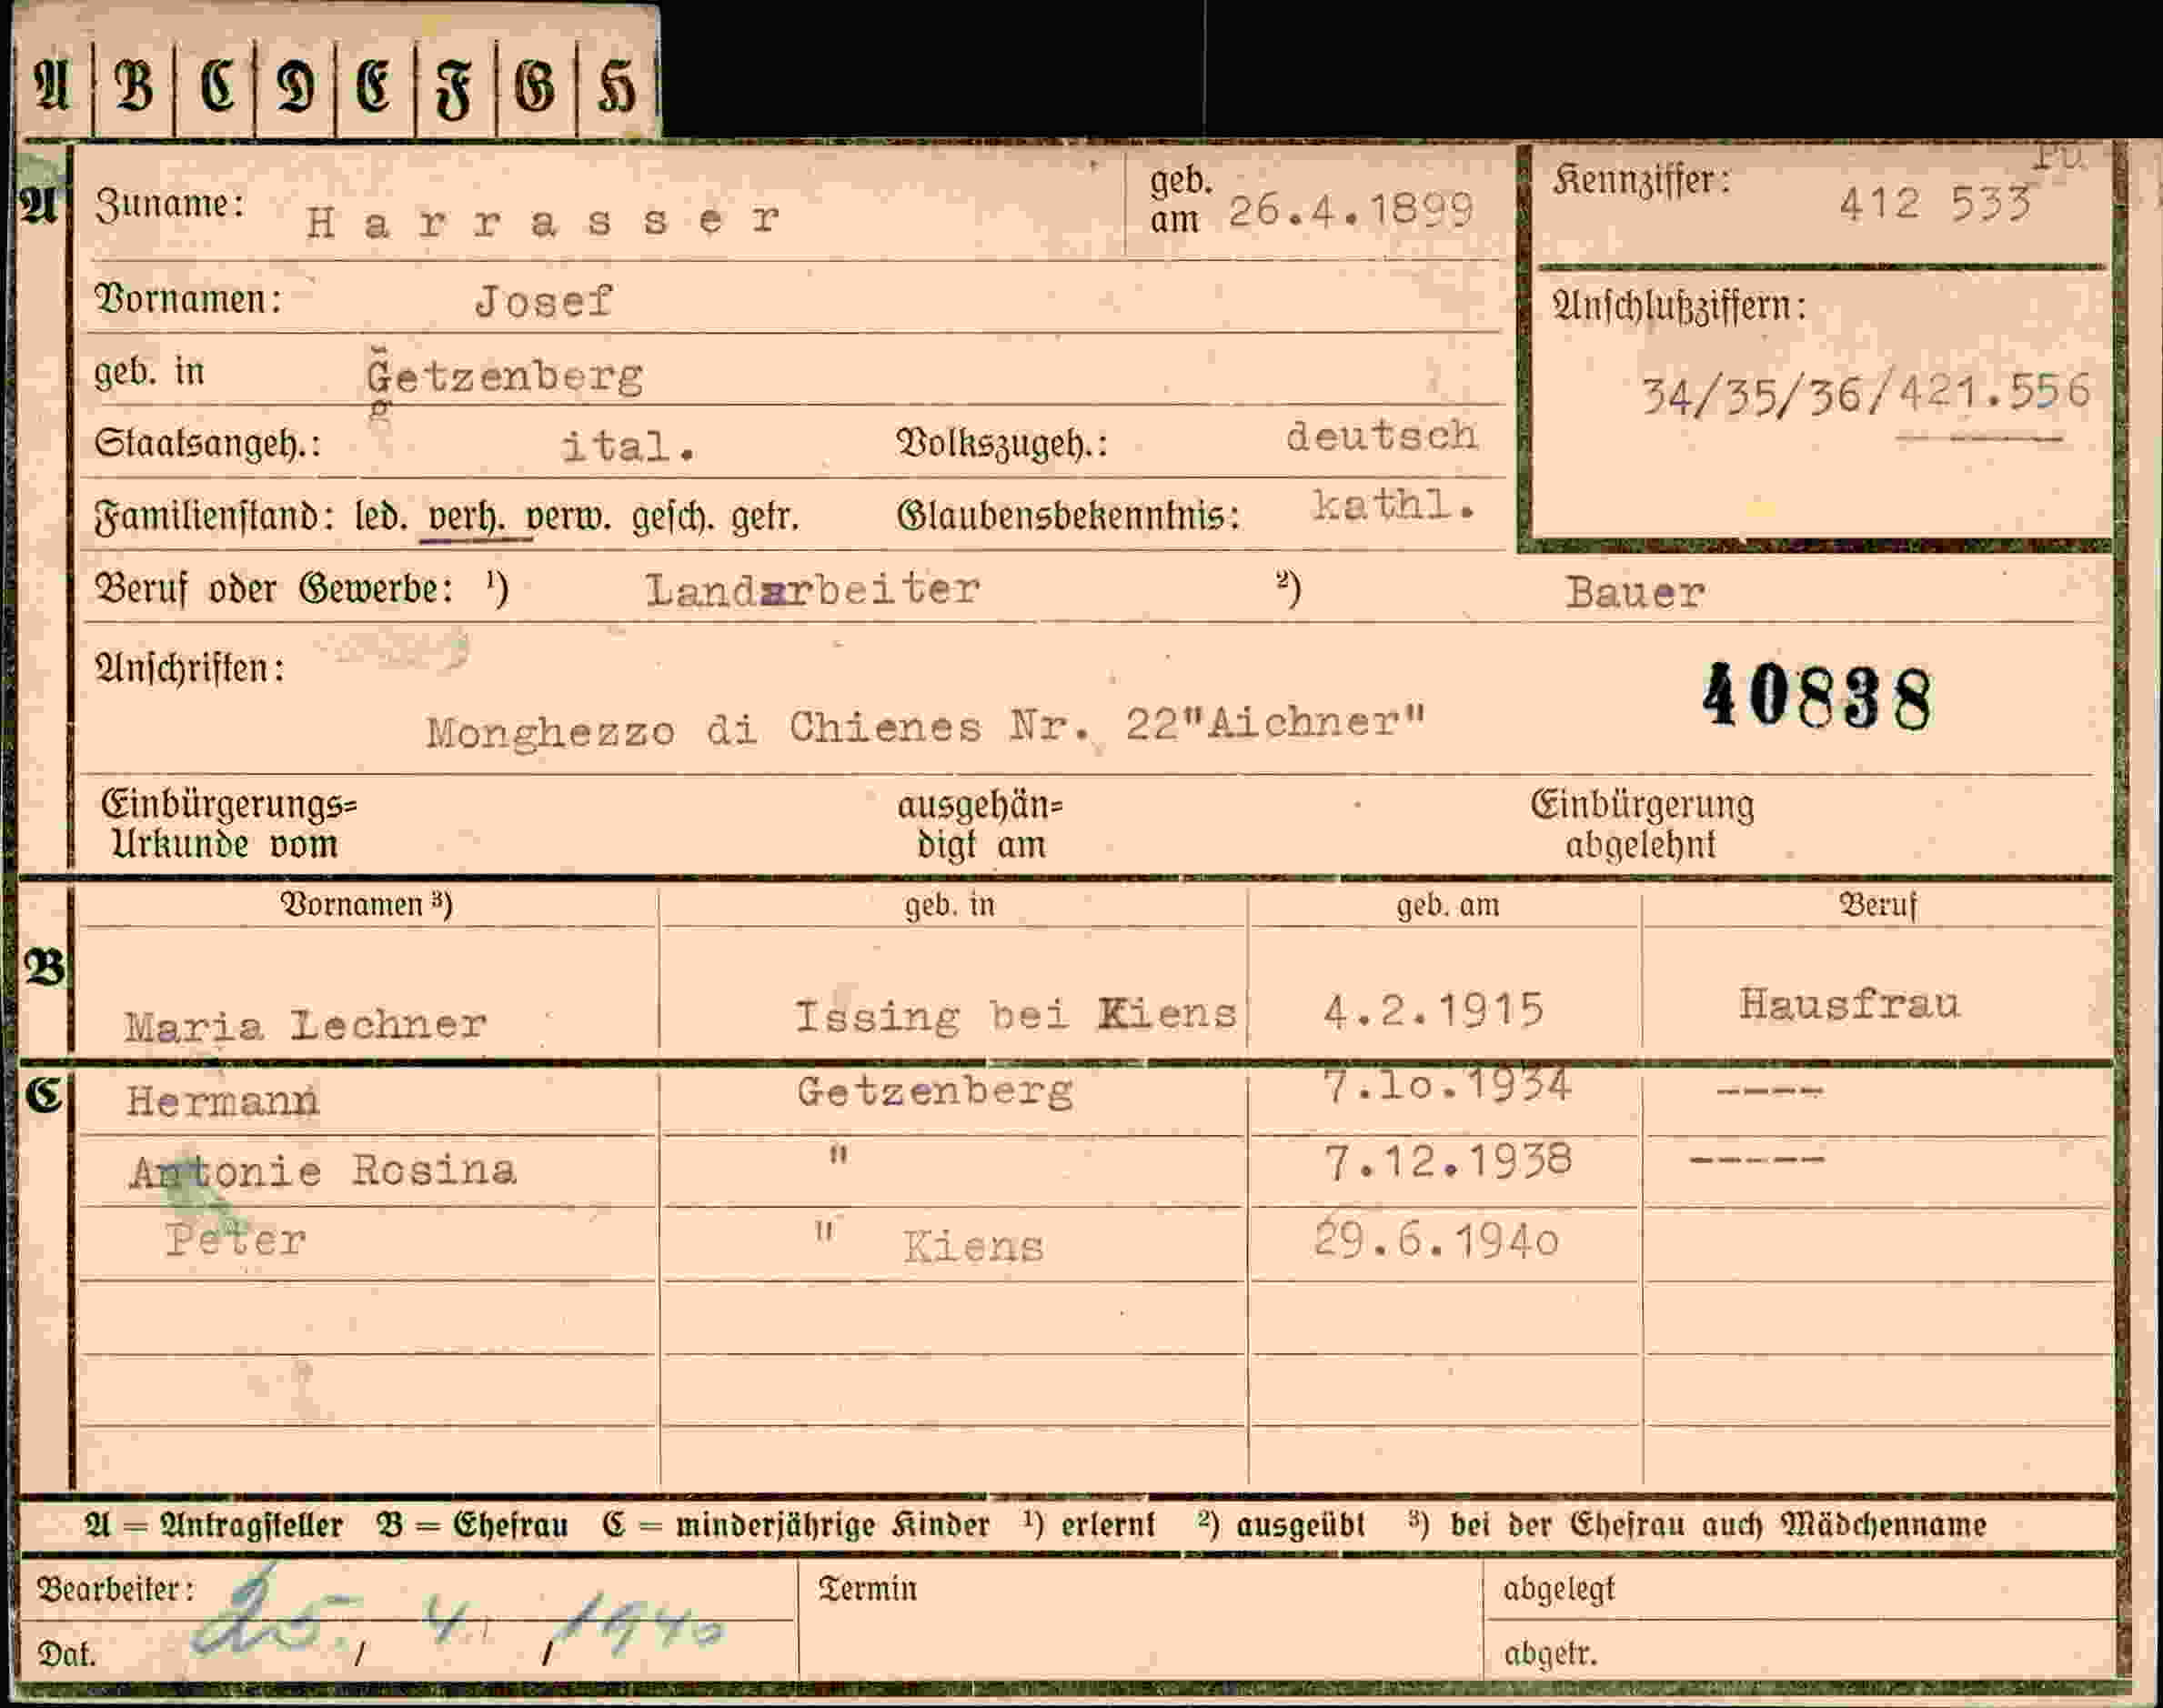
Task: Click 'Einbürgerung abgelehnt' label
Action: [1642, 825]
